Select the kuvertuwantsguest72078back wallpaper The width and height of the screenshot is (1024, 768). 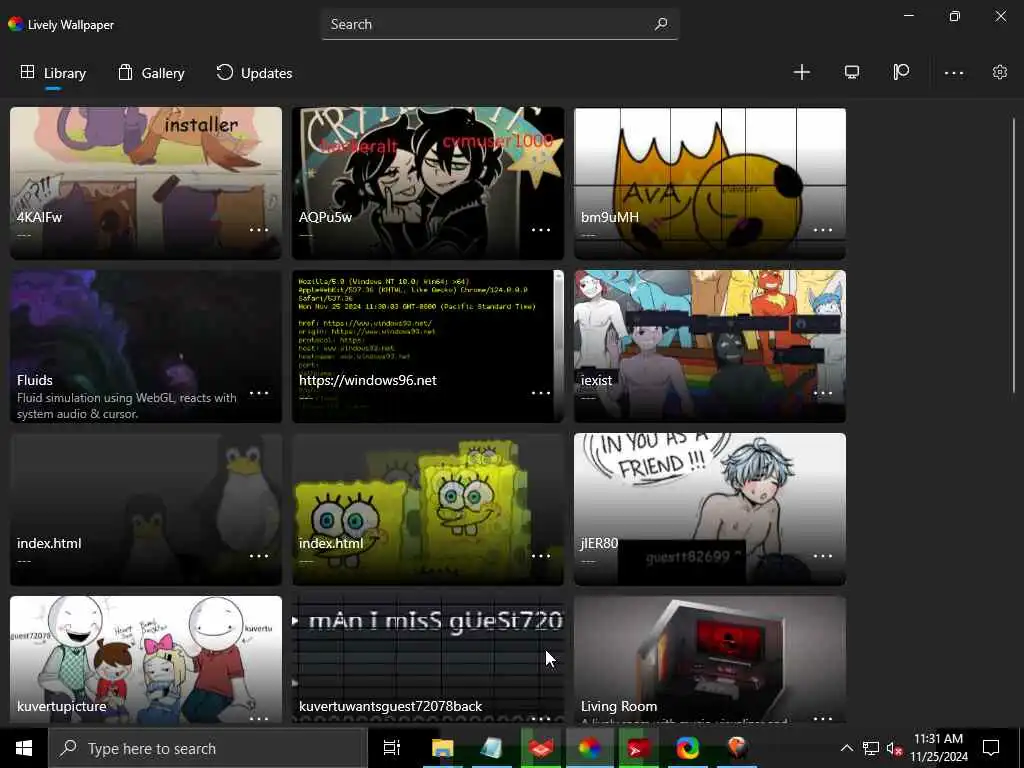tap(428, 659)
